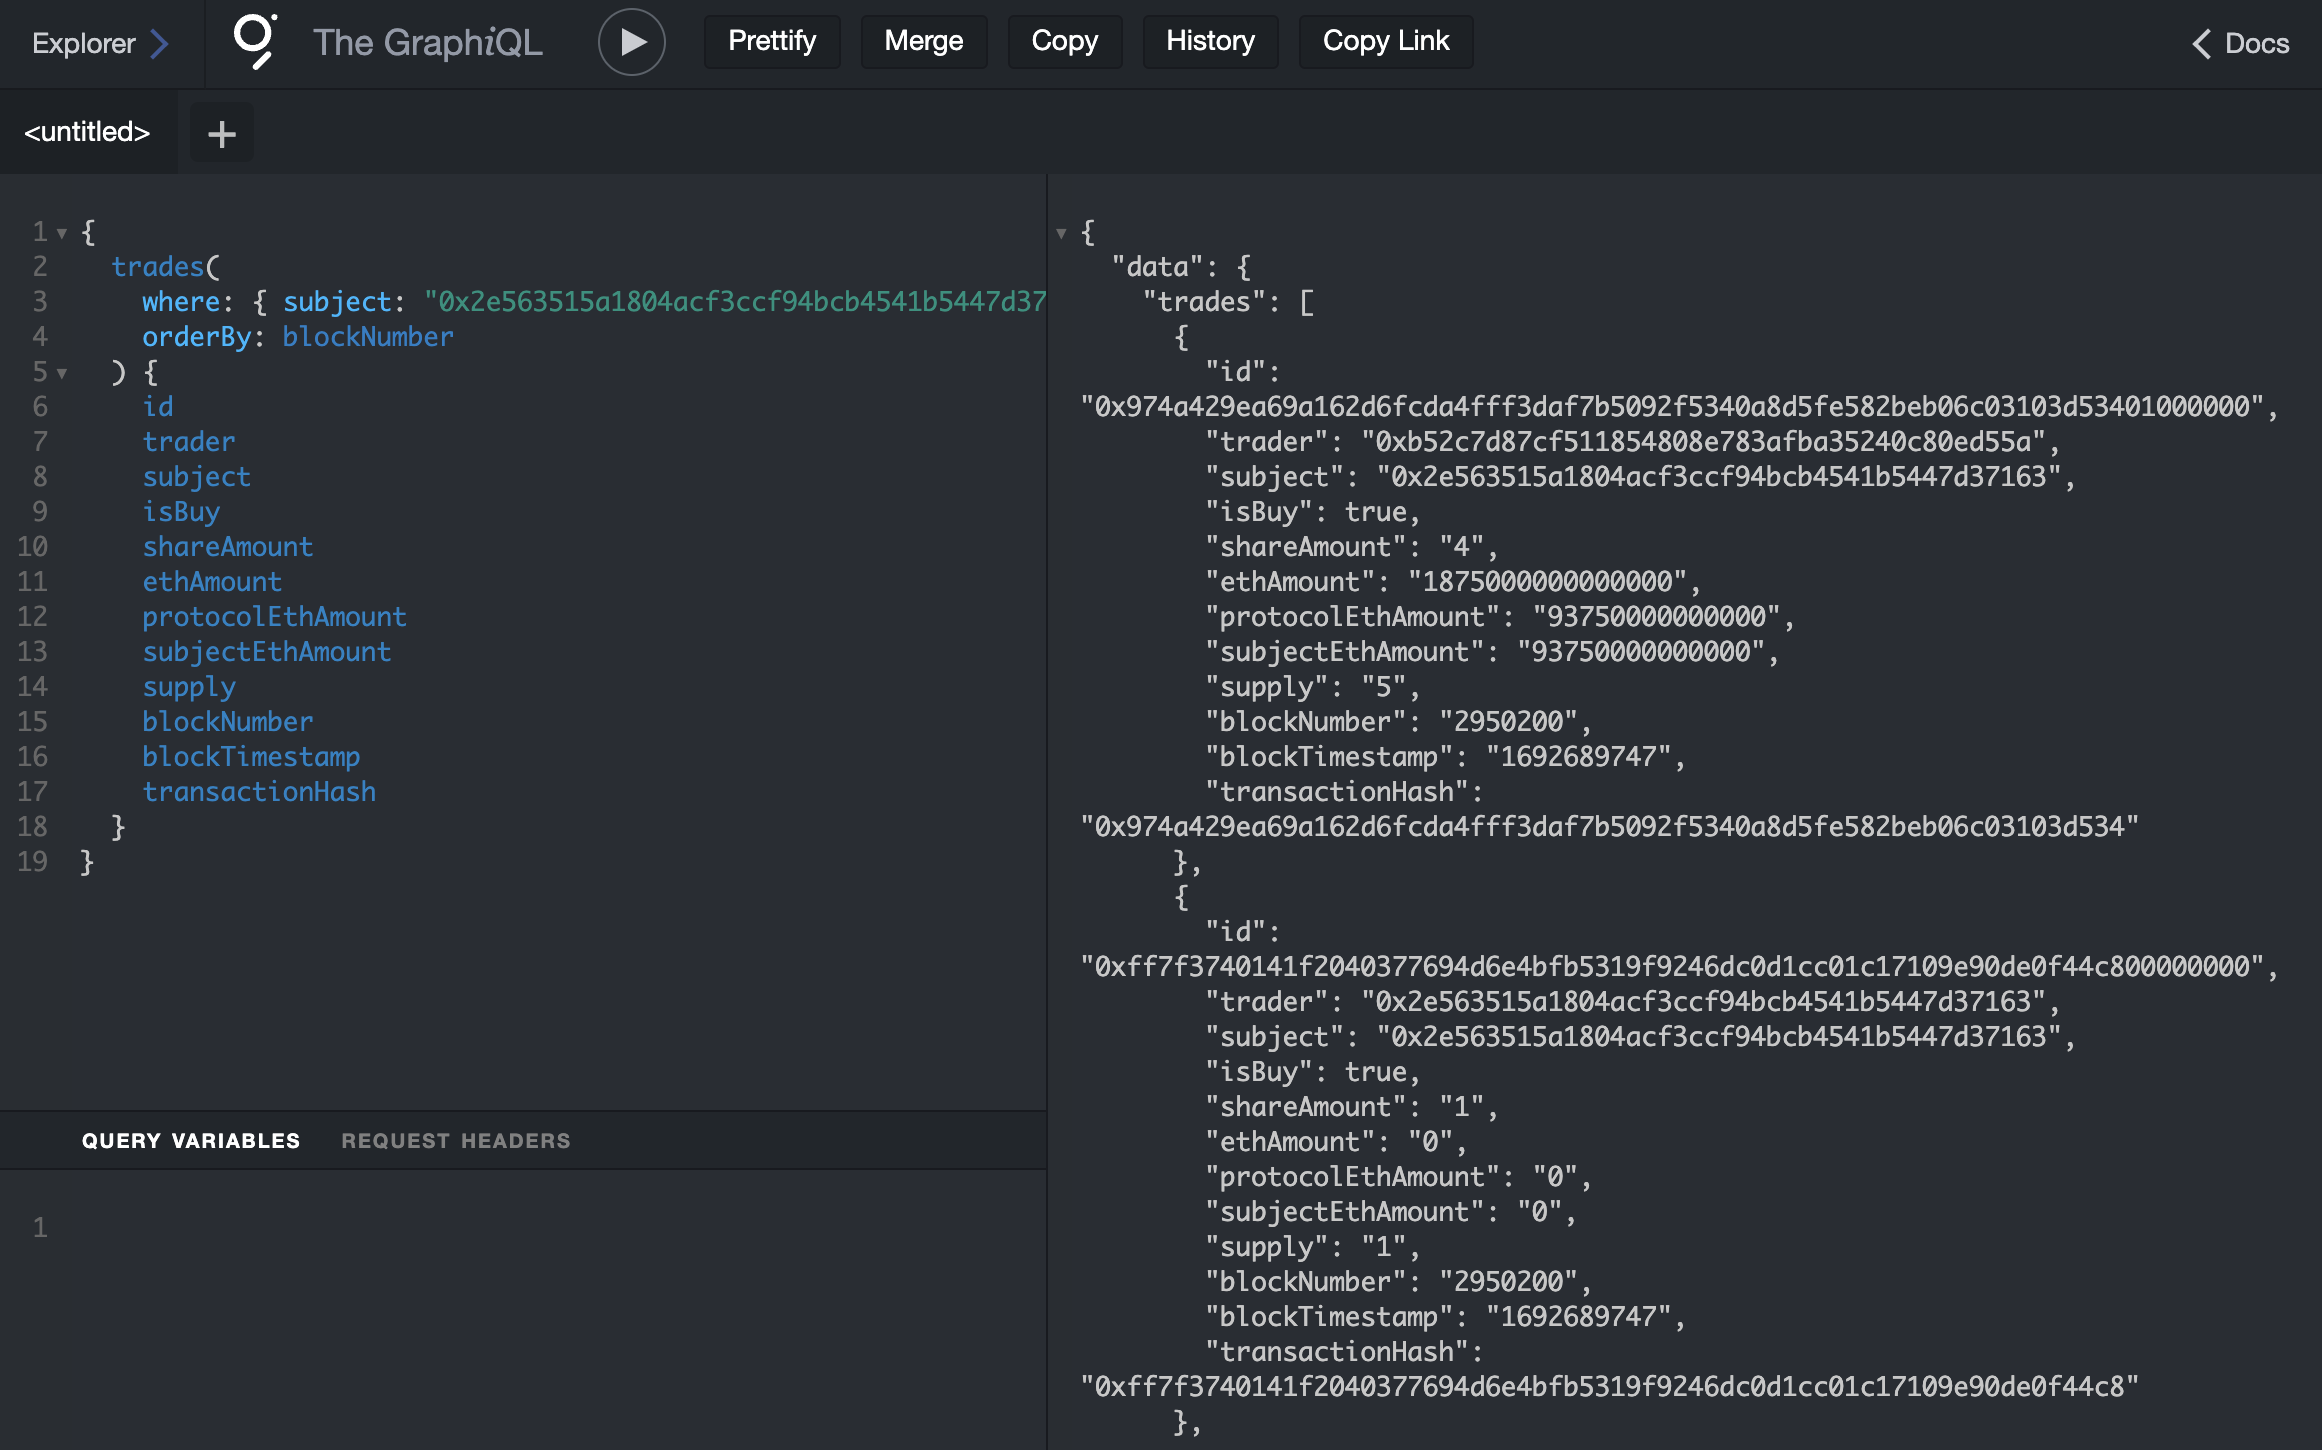Screen dimensions: 2322x1450
Task: Run the query with the play button
Action: 631,42
